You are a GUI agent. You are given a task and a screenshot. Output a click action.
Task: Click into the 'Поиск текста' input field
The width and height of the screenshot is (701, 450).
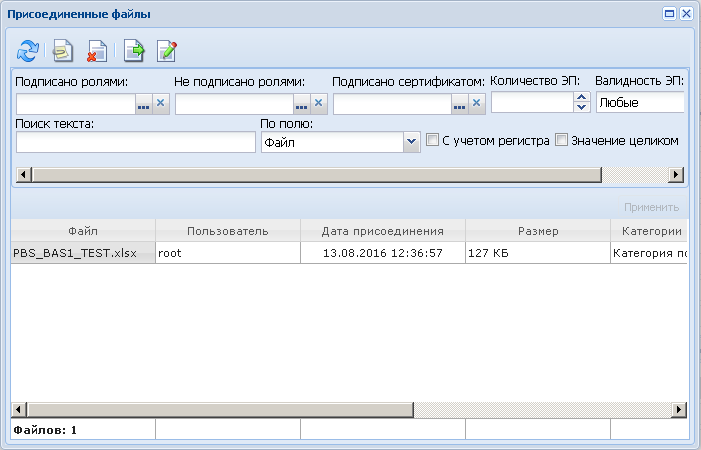135,142
